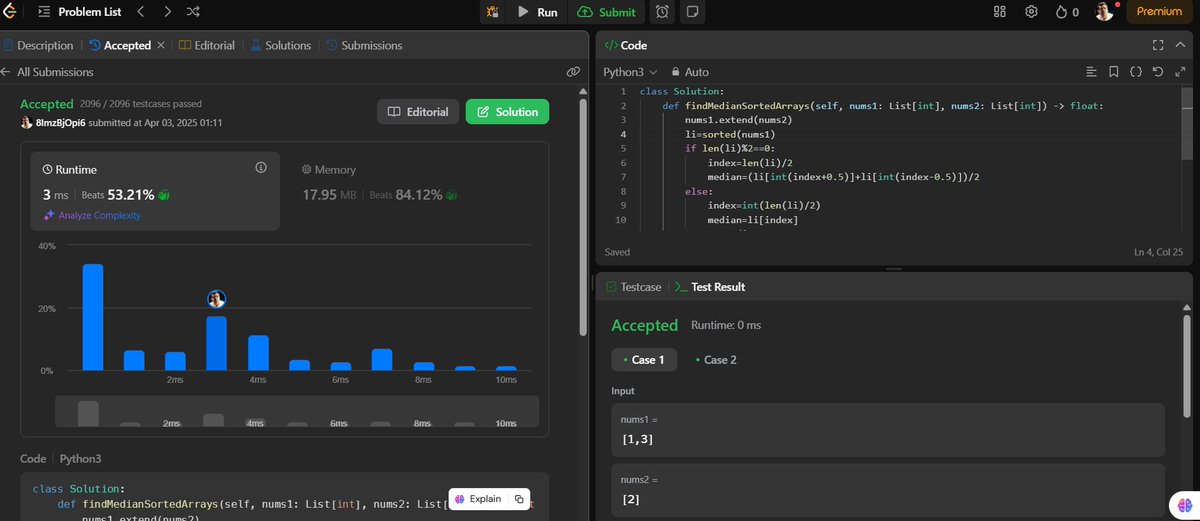Screen dimensions: 1200x521
Task: Click the debugger bug icon
Action: click(492, 12)
